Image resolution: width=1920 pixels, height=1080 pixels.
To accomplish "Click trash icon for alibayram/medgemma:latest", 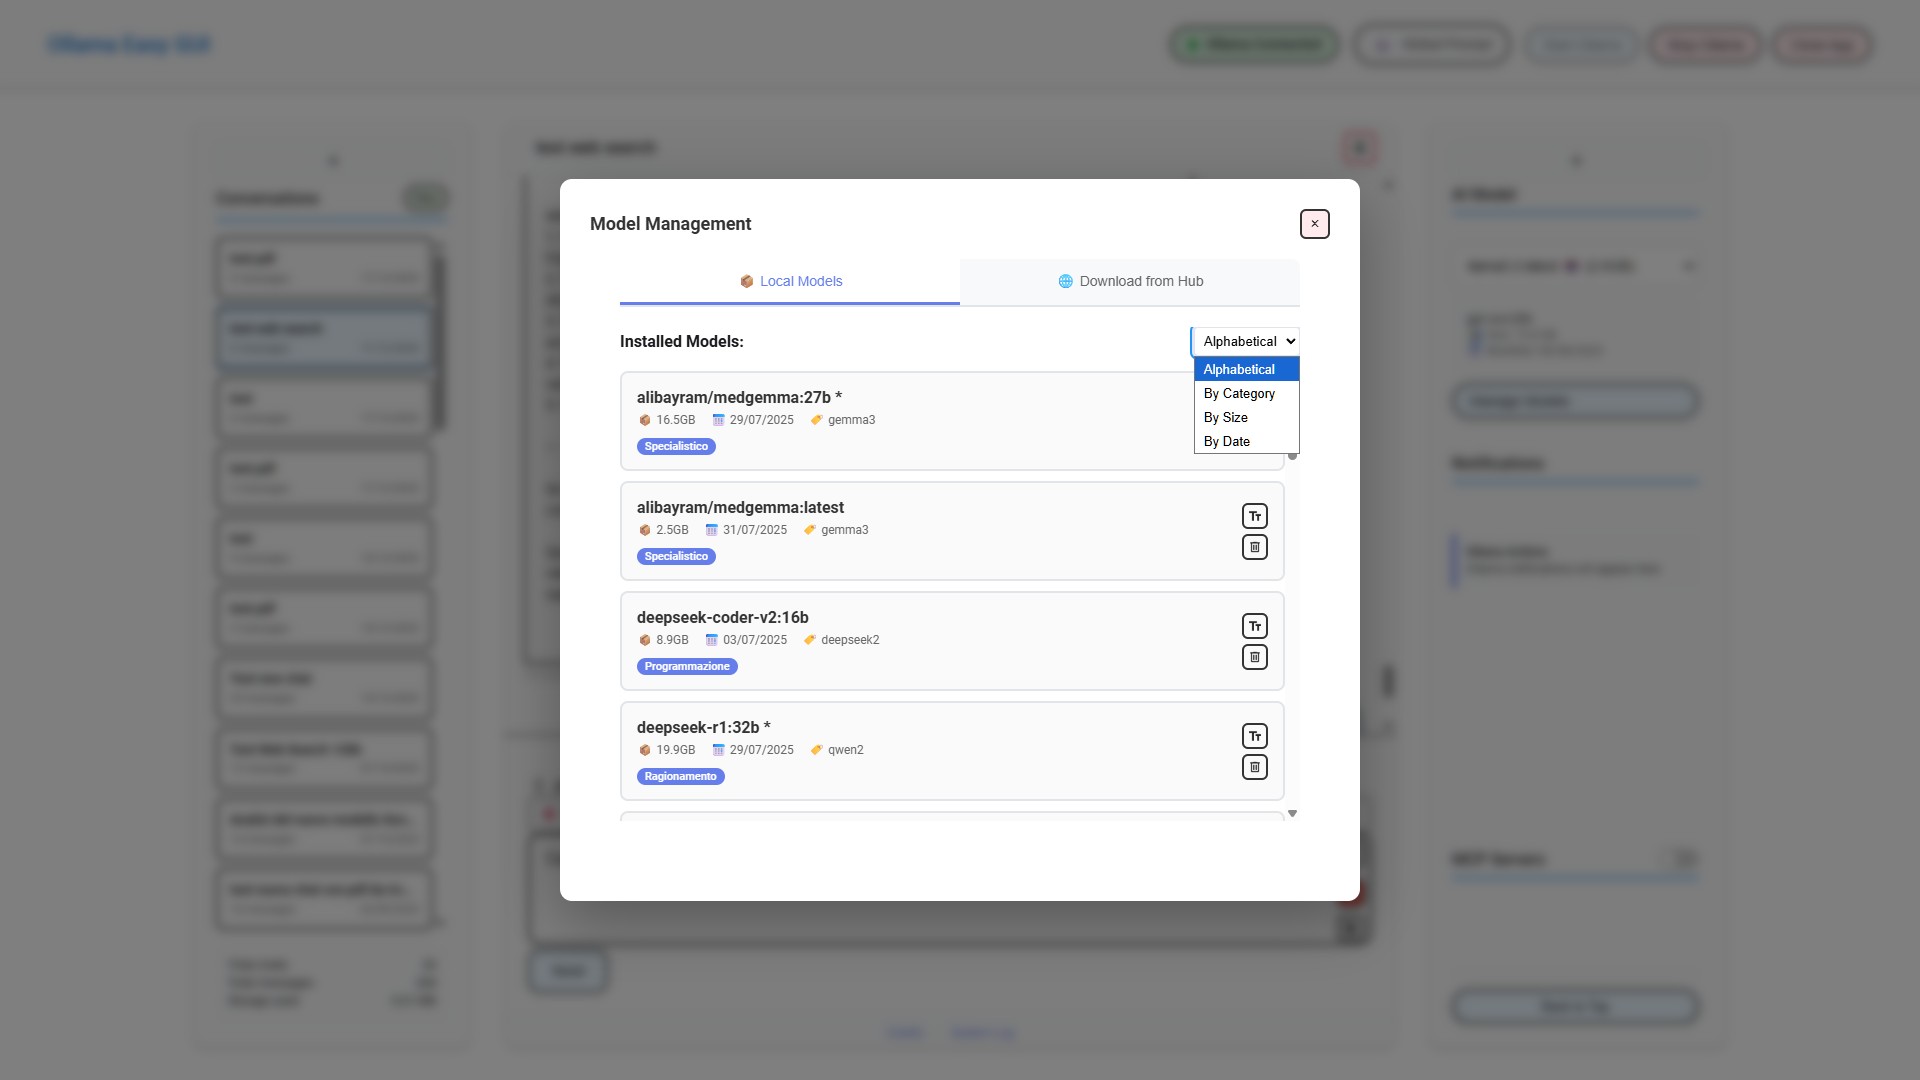I will click(x=1254, y=547).
